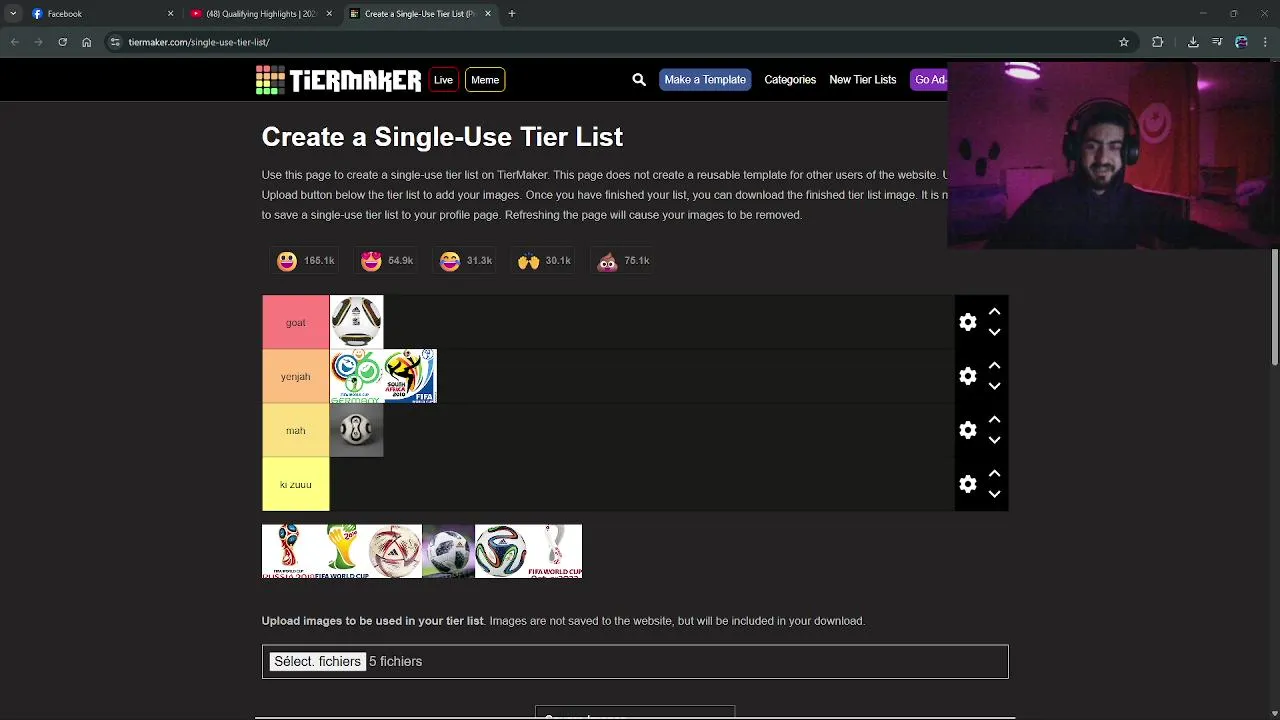Click the Sélect. fichiers upload button
The width and height of the screenshot is (1280, 720).
click(317, 661)
